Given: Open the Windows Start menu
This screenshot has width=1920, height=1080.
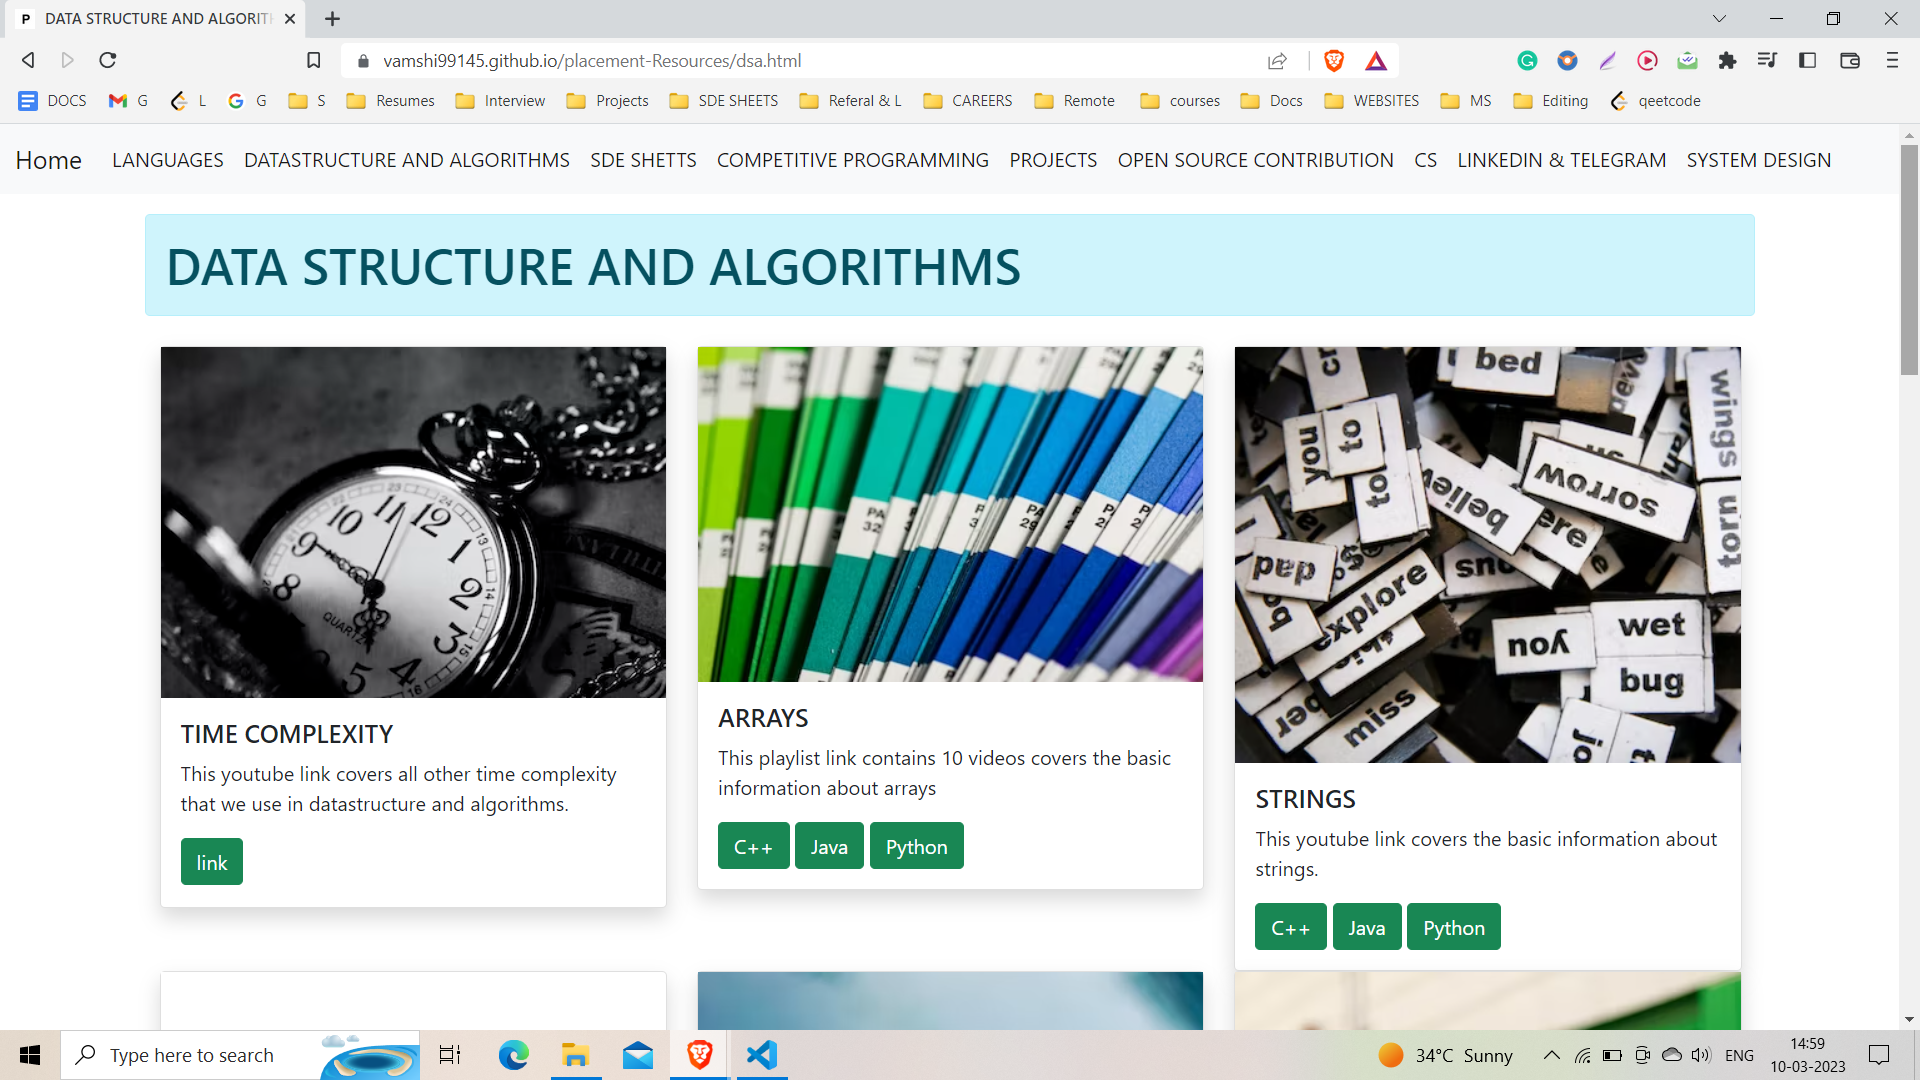Looking at the screenshot, I should (x=30, y=1055).
